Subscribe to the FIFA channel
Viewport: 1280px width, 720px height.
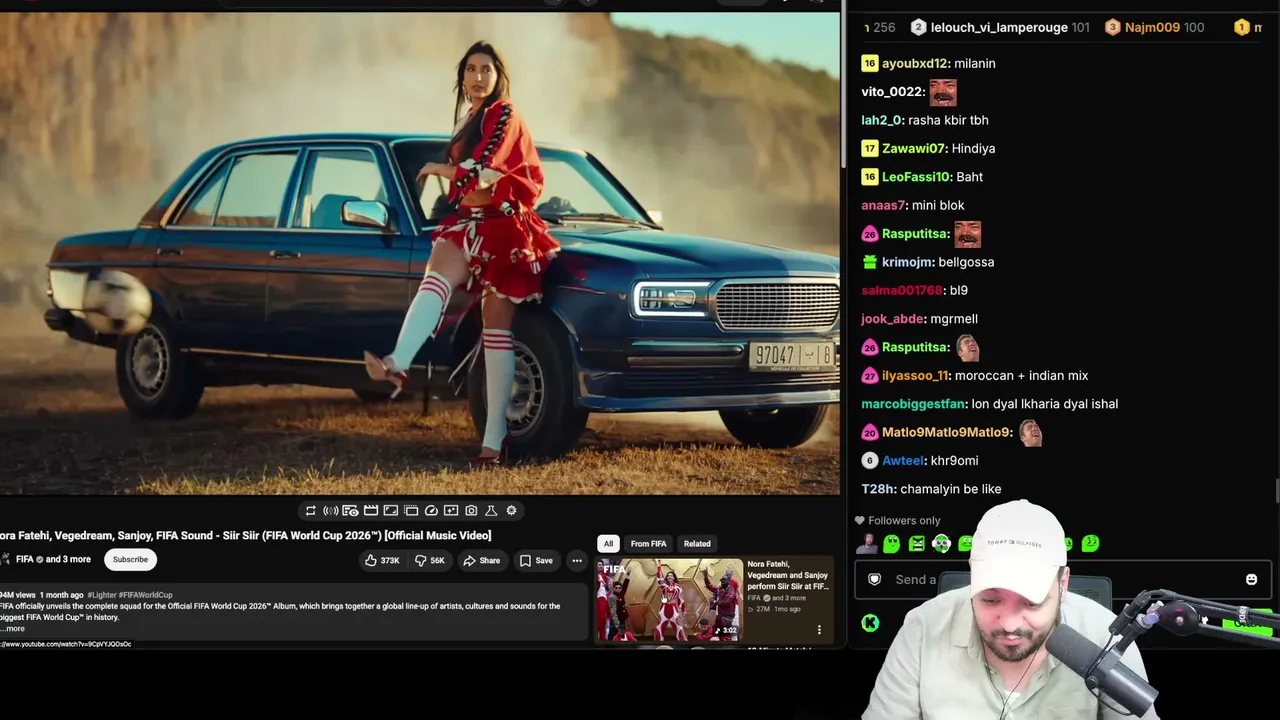pos(130,559)
